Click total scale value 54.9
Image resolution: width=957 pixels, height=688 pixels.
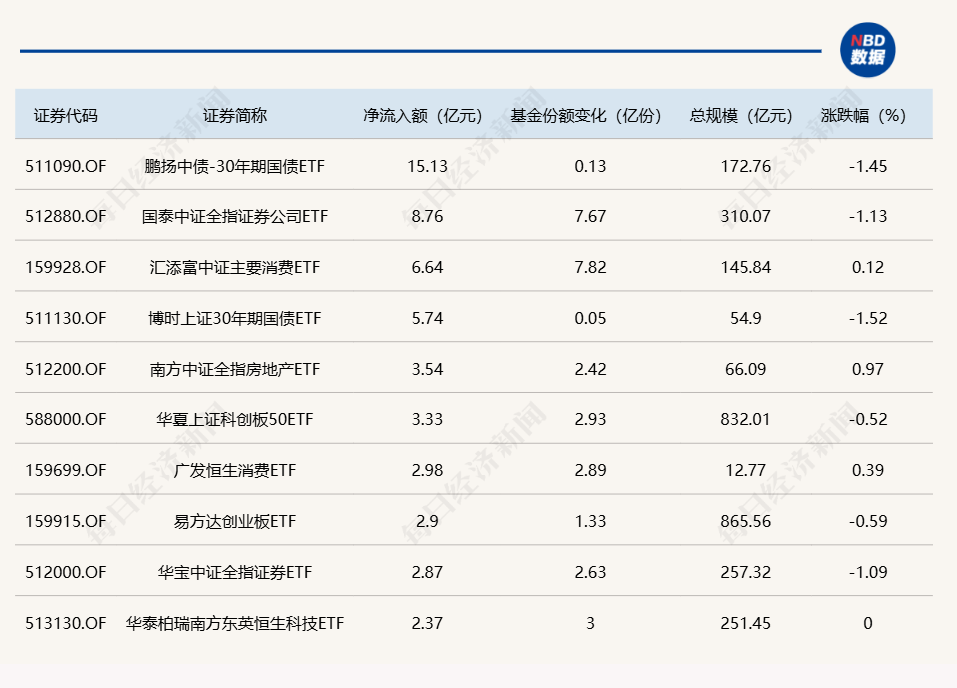click(x=746, y=318)
